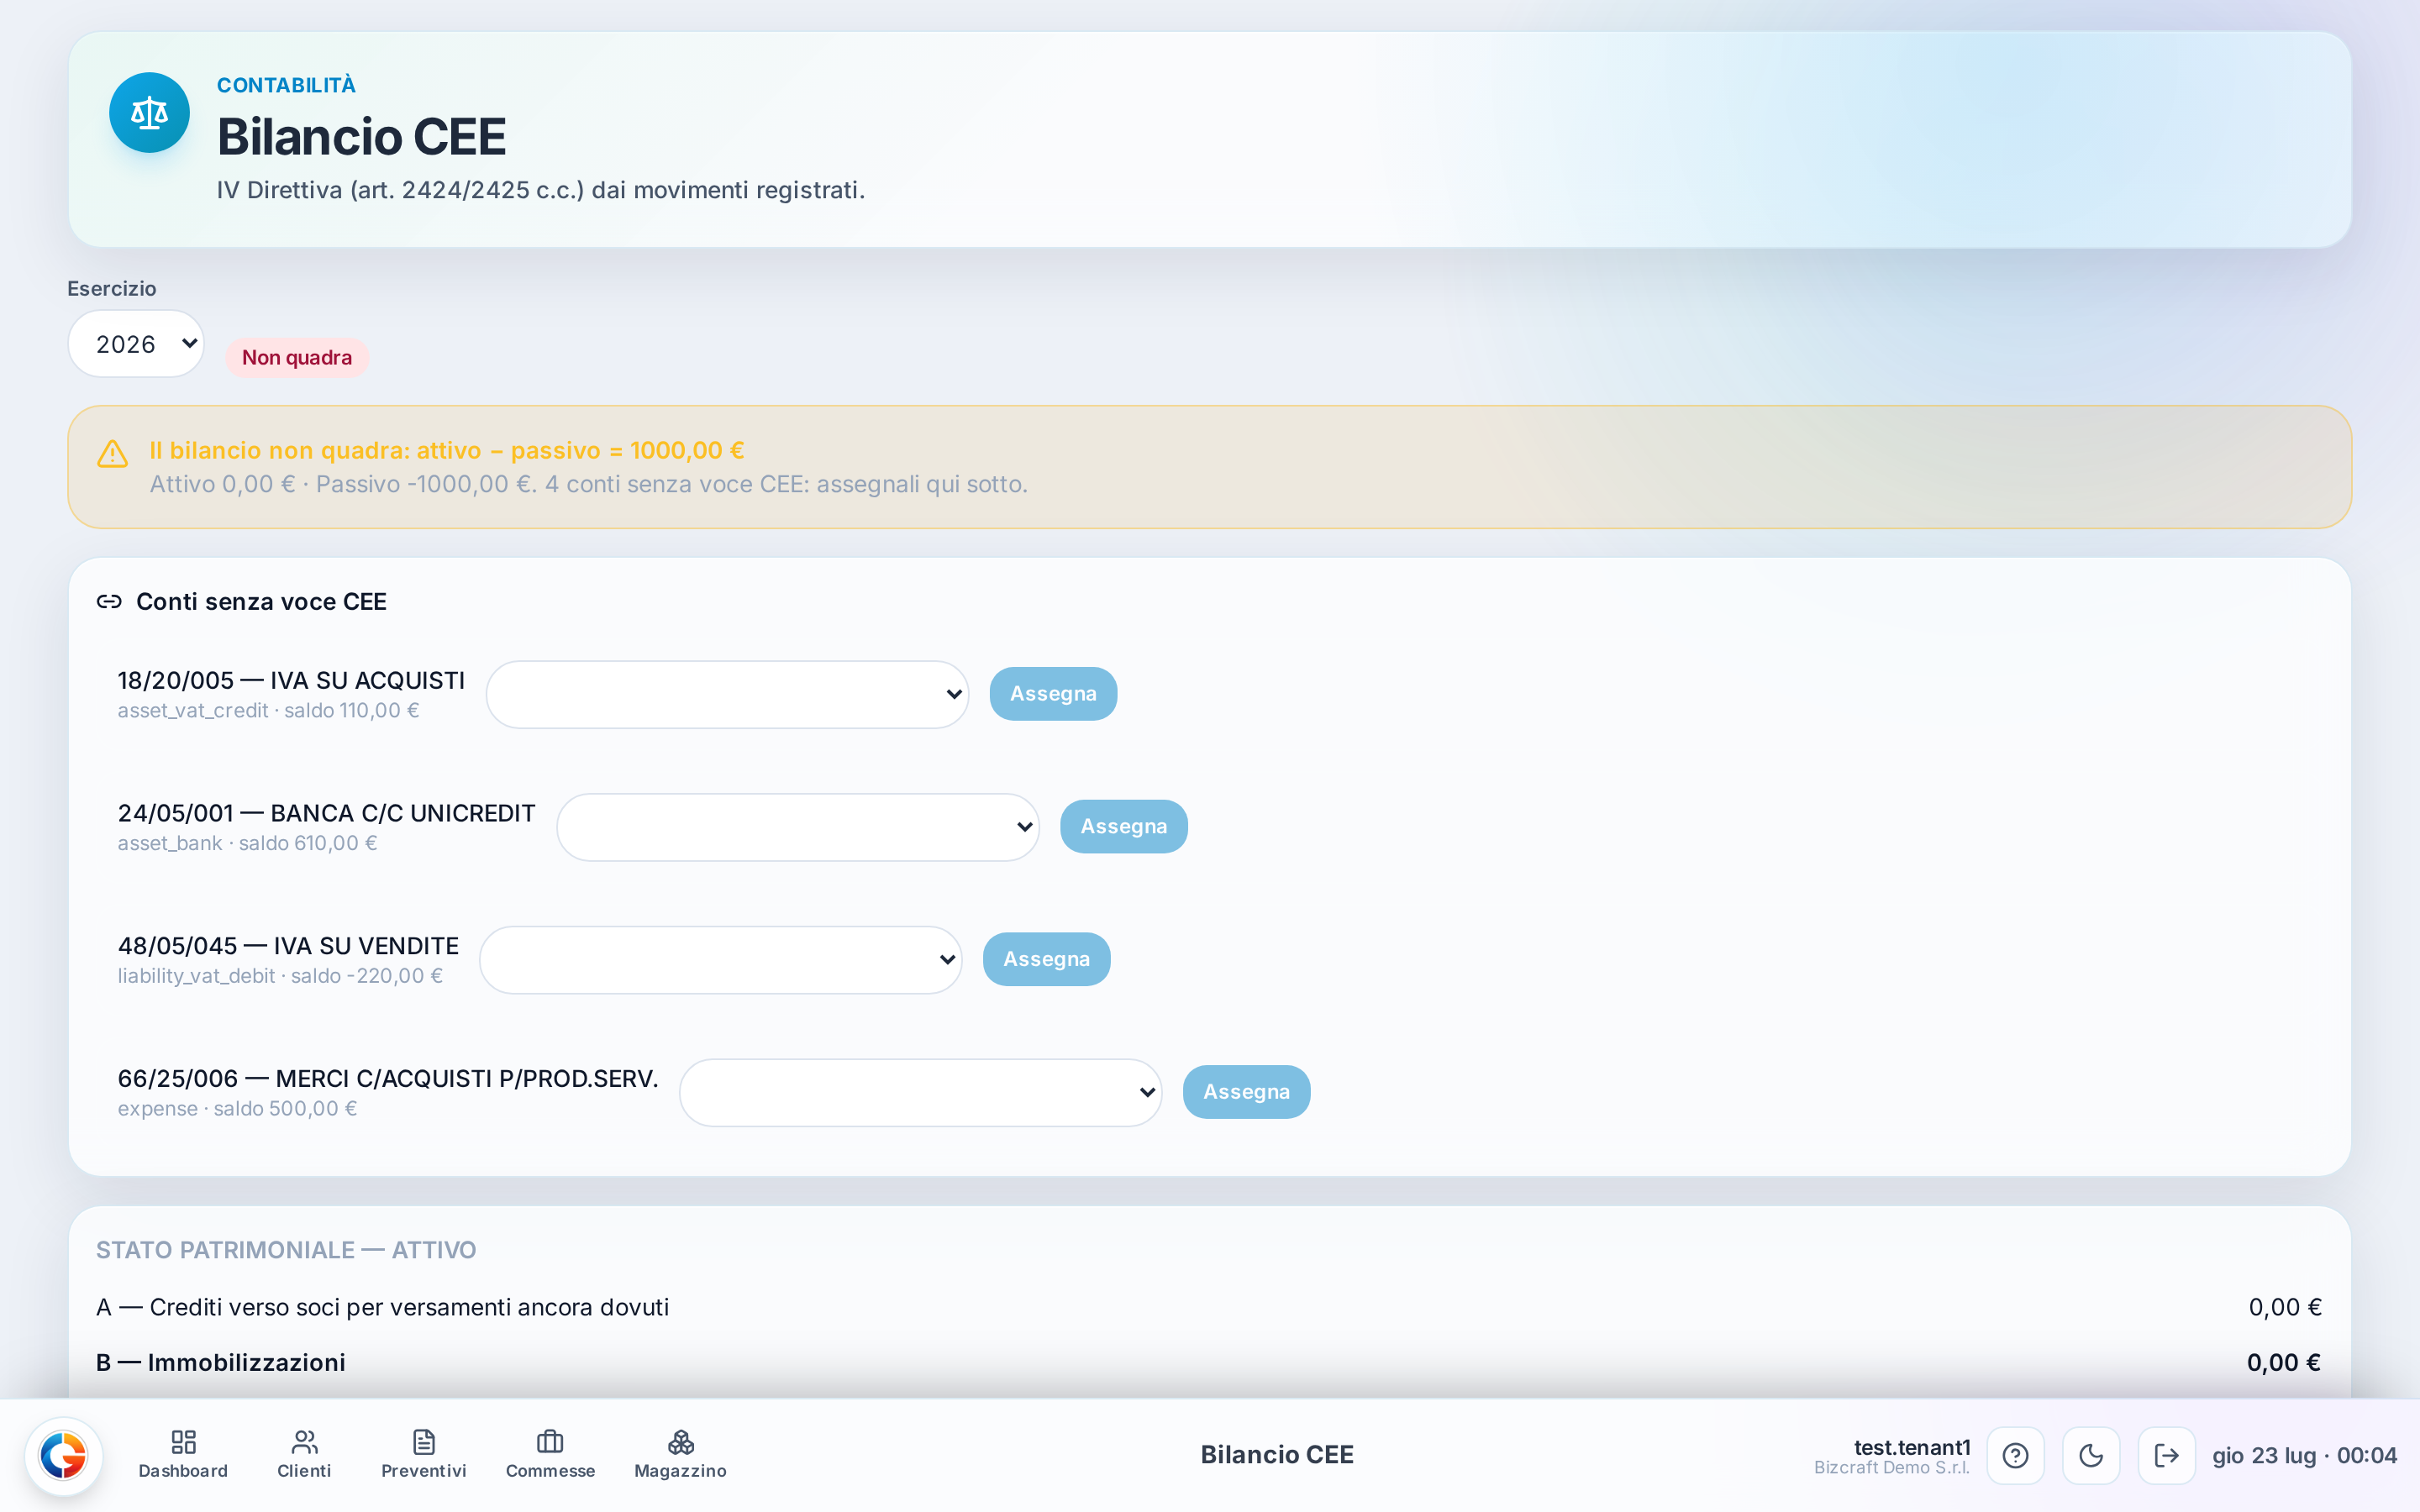This screenshot has width=2420, height=1512.
Task: Click the gio 23 lug · 00:04 clock
Action: point(2304,1456)
